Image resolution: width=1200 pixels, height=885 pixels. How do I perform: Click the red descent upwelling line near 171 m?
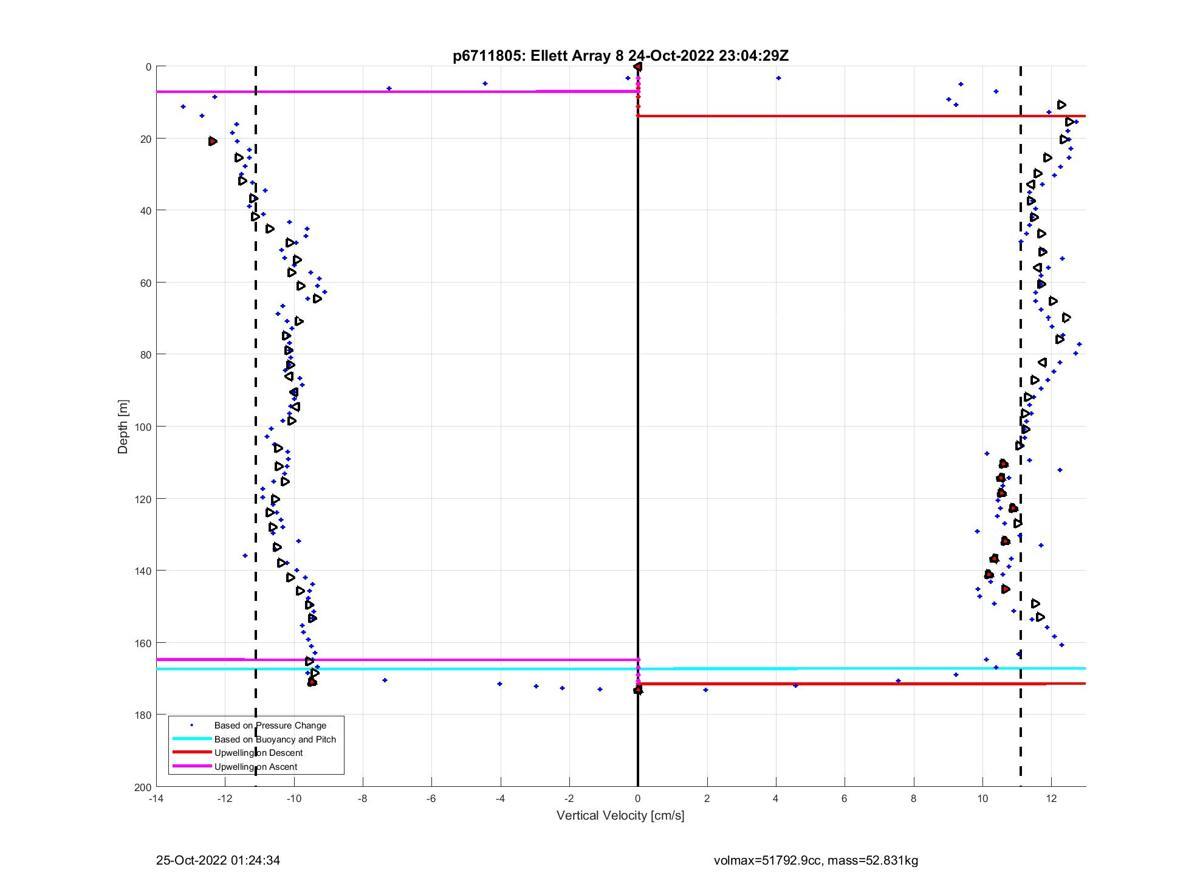(862, 684)
